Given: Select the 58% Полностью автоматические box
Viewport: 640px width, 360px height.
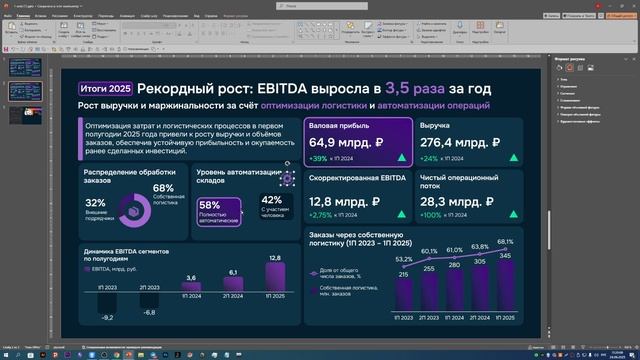Looking at the screenshot, I should click(219, 212).
